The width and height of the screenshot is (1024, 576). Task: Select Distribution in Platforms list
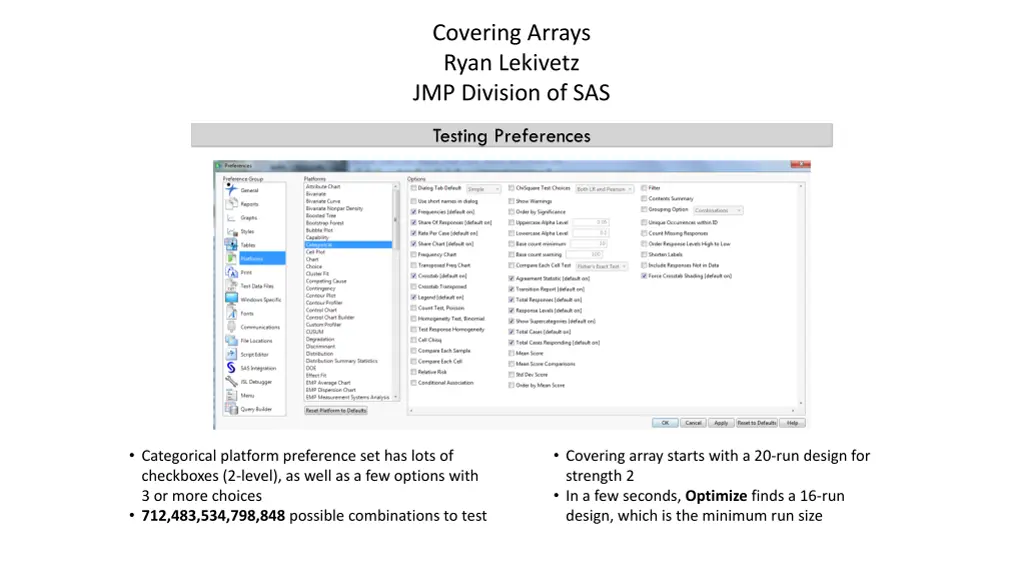pos(319,353)
